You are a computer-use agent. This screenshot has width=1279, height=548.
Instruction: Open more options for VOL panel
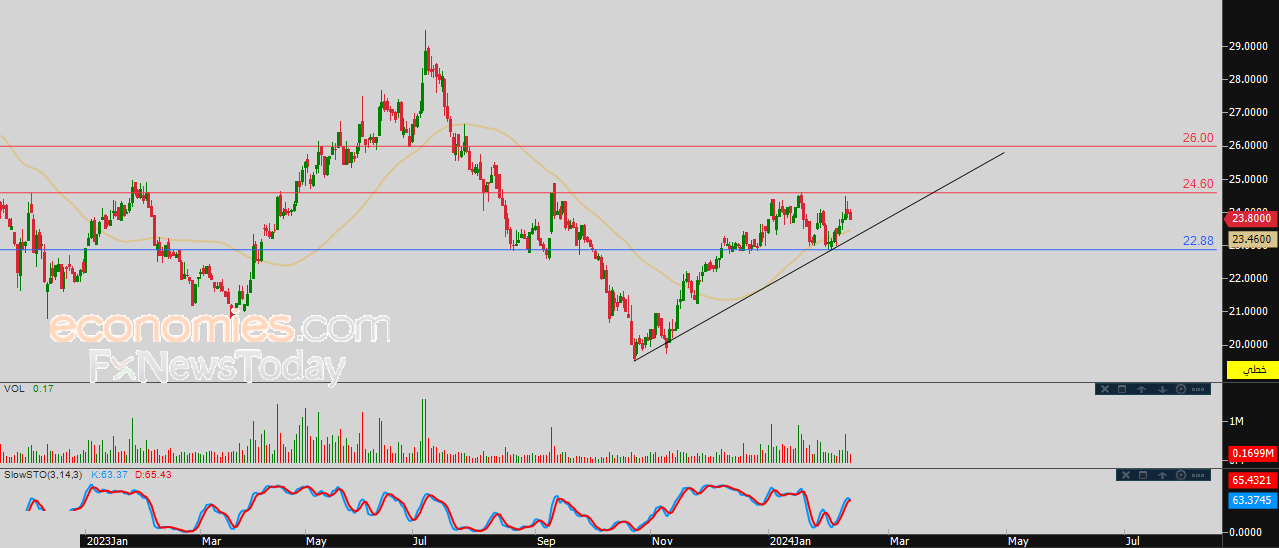1198,389
